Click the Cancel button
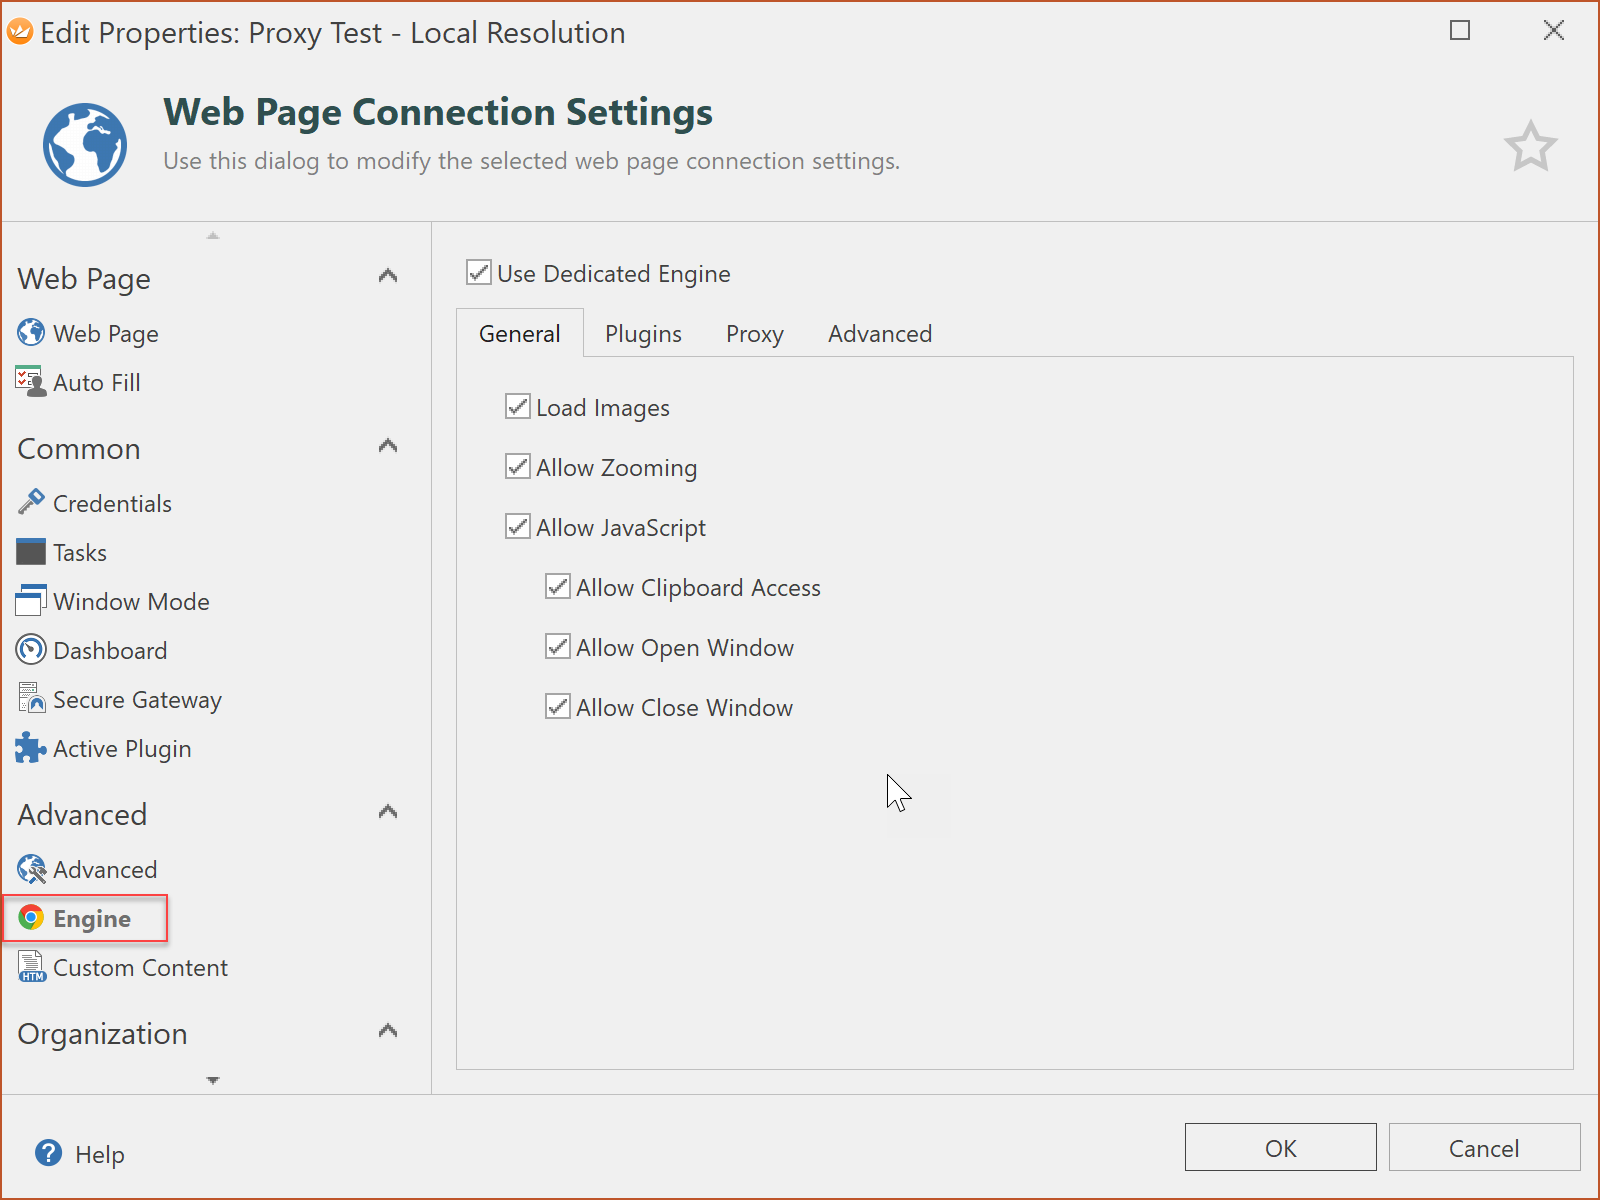This screenshot has height=1200, width=1600. click(x=1483, y=1148)
